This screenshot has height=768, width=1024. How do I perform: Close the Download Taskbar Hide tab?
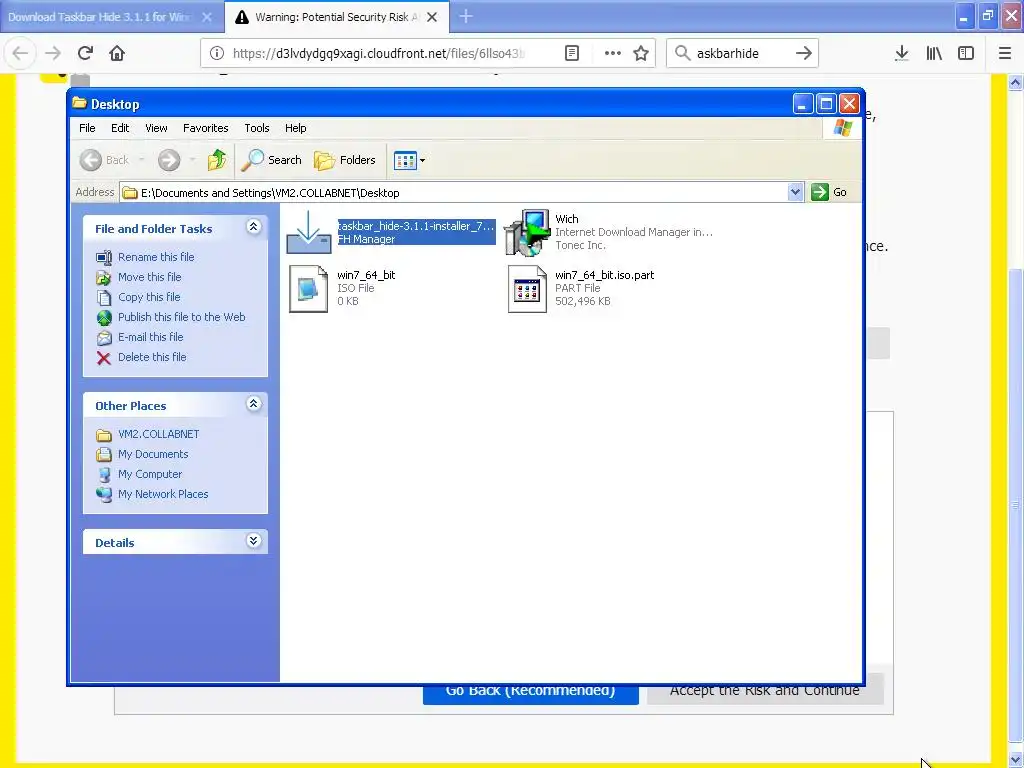pos(206,17)
